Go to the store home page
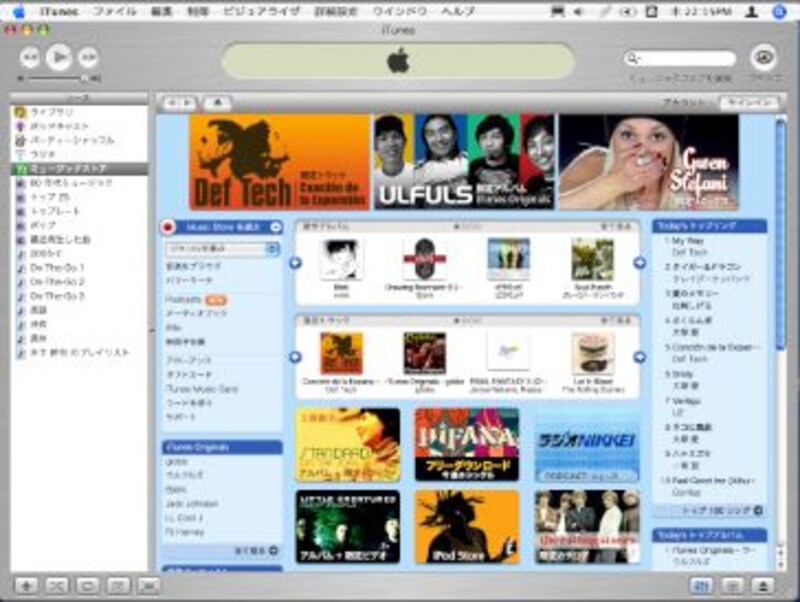800x602 pixels. pyautogui.click(x=217, y=103)
